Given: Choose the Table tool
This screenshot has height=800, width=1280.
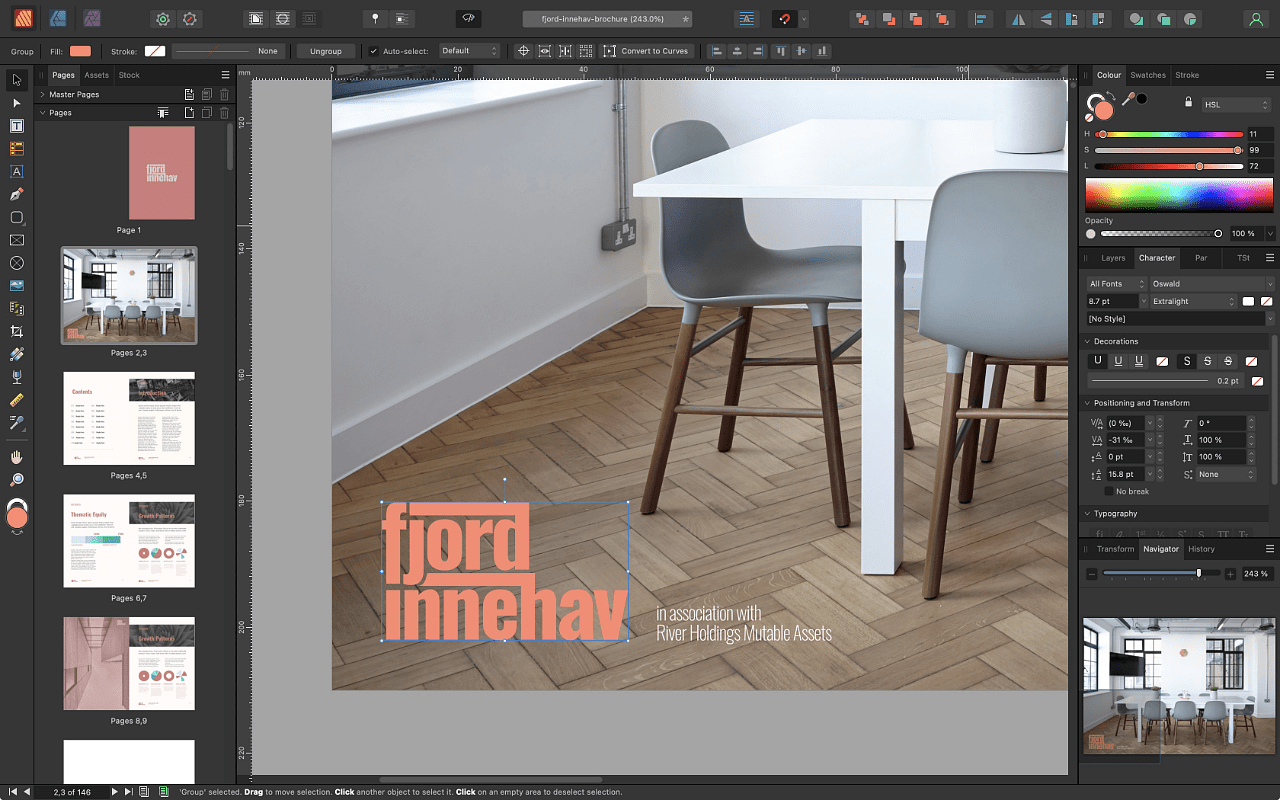Looking at the screenshot, I should coord(16,149).
